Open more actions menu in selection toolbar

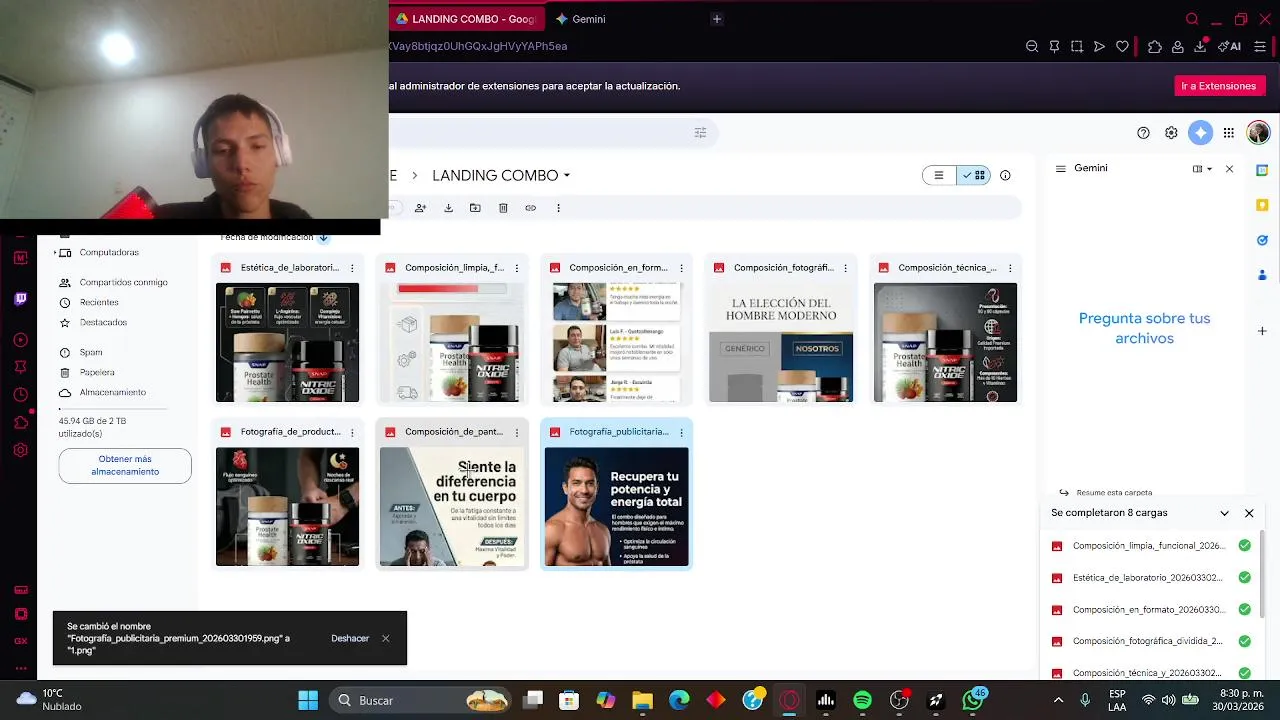(x=558, y=208)
